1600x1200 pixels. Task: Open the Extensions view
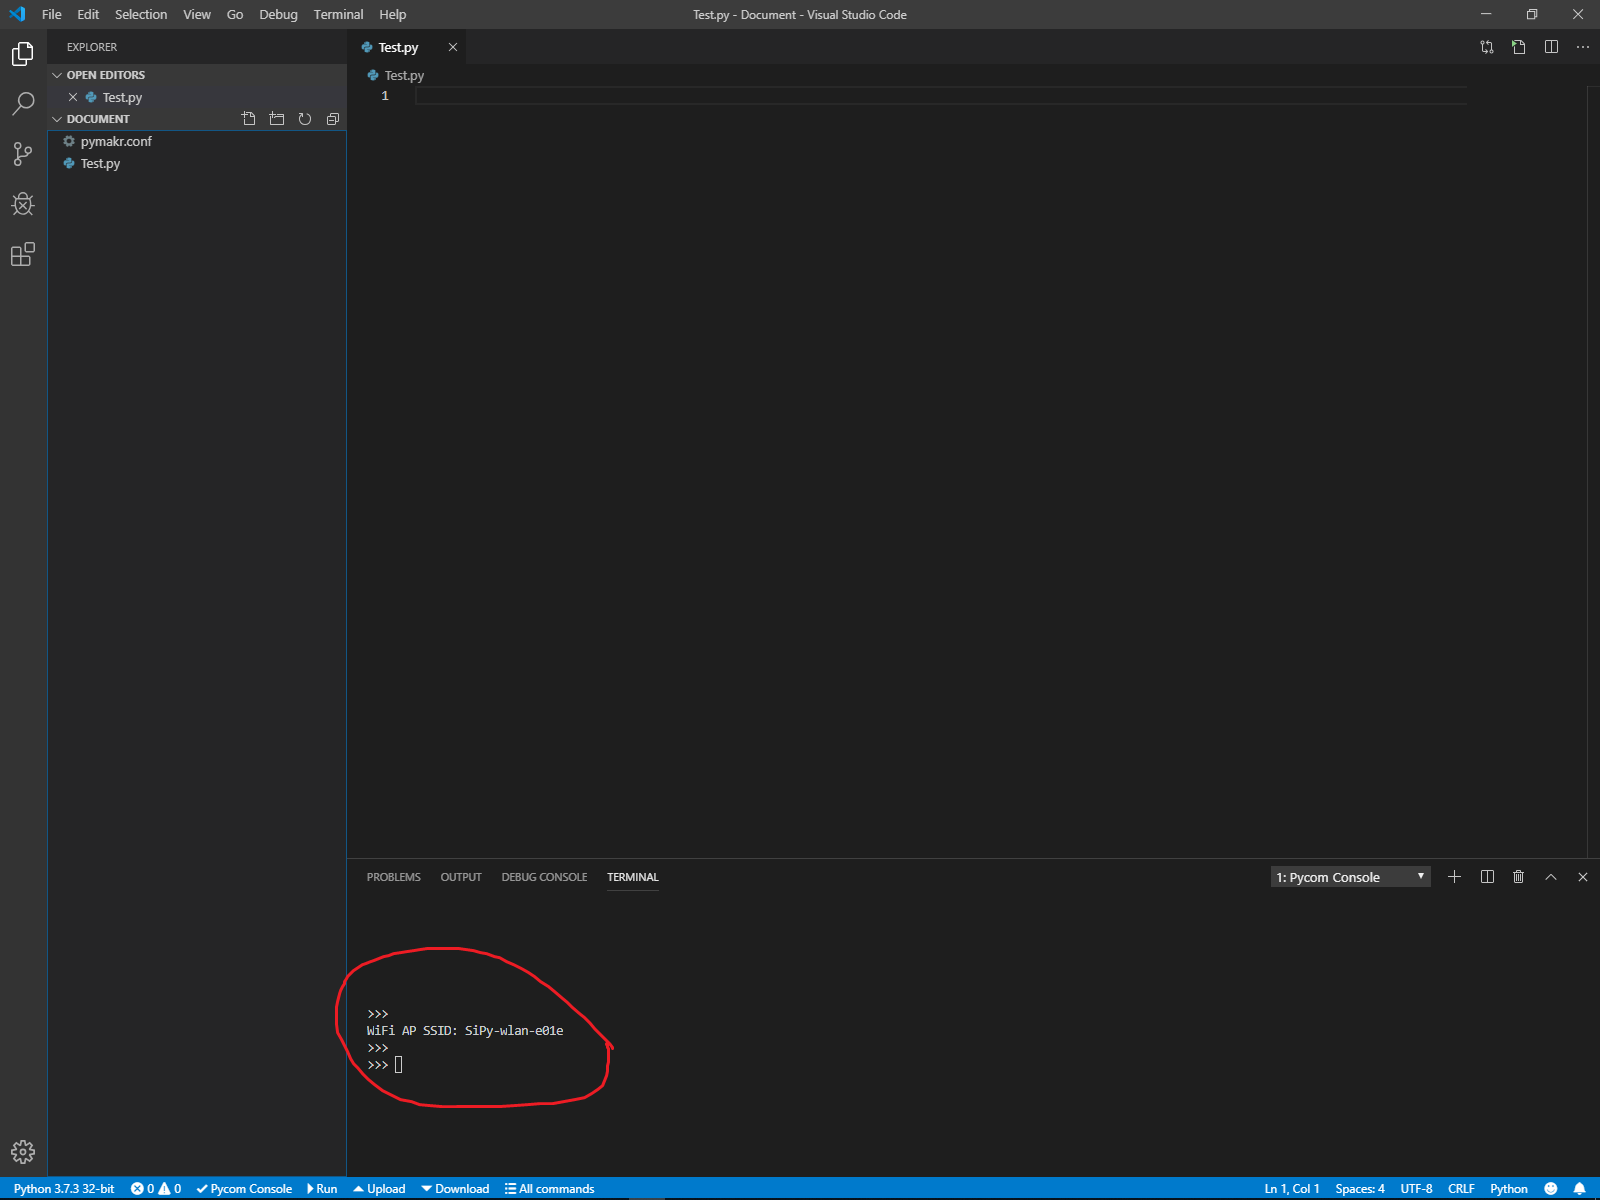tap(23, 255)
